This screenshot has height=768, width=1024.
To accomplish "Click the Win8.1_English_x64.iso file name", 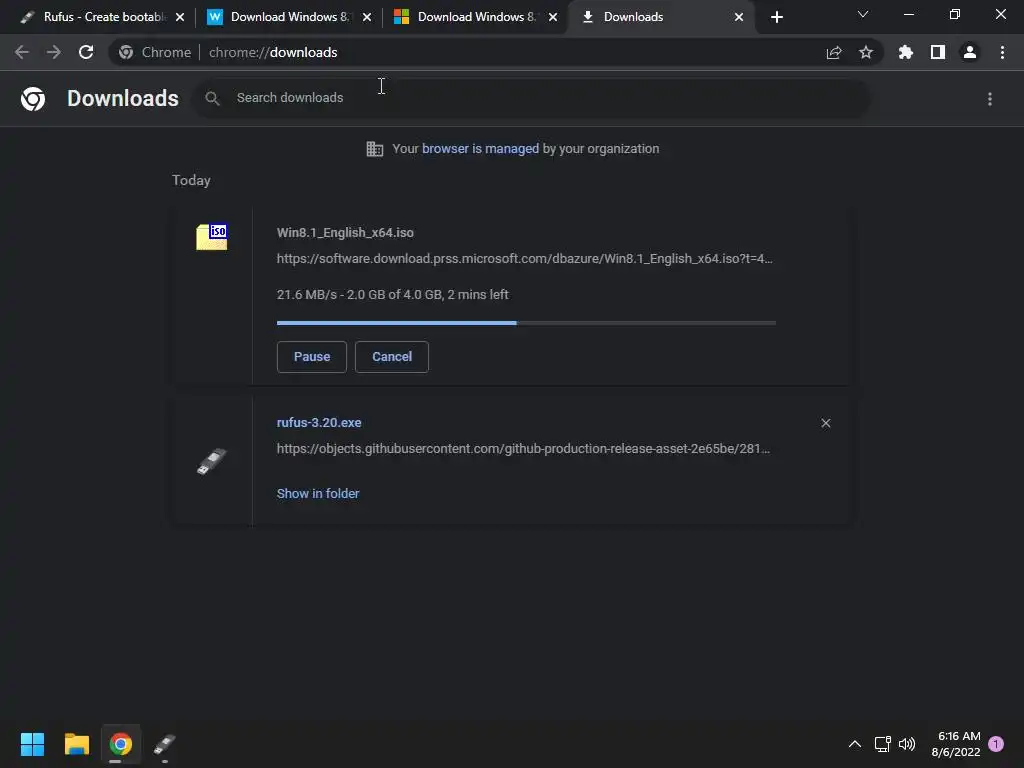I will coord(345,232).
